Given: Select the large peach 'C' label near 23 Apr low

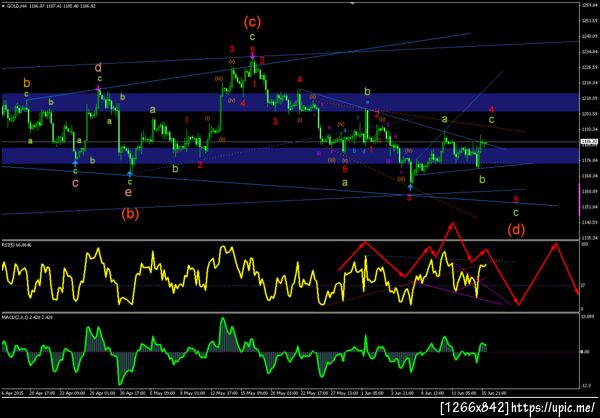Looking at the screenshot, I should click(75, 183).
